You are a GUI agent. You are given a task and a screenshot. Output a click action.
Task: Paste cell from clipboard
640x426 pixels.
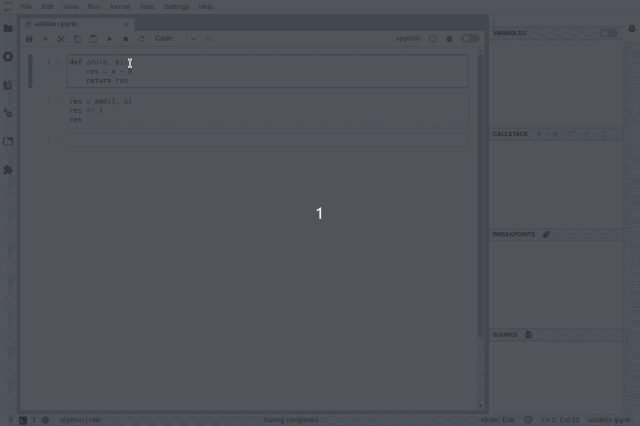coord(93,39)
